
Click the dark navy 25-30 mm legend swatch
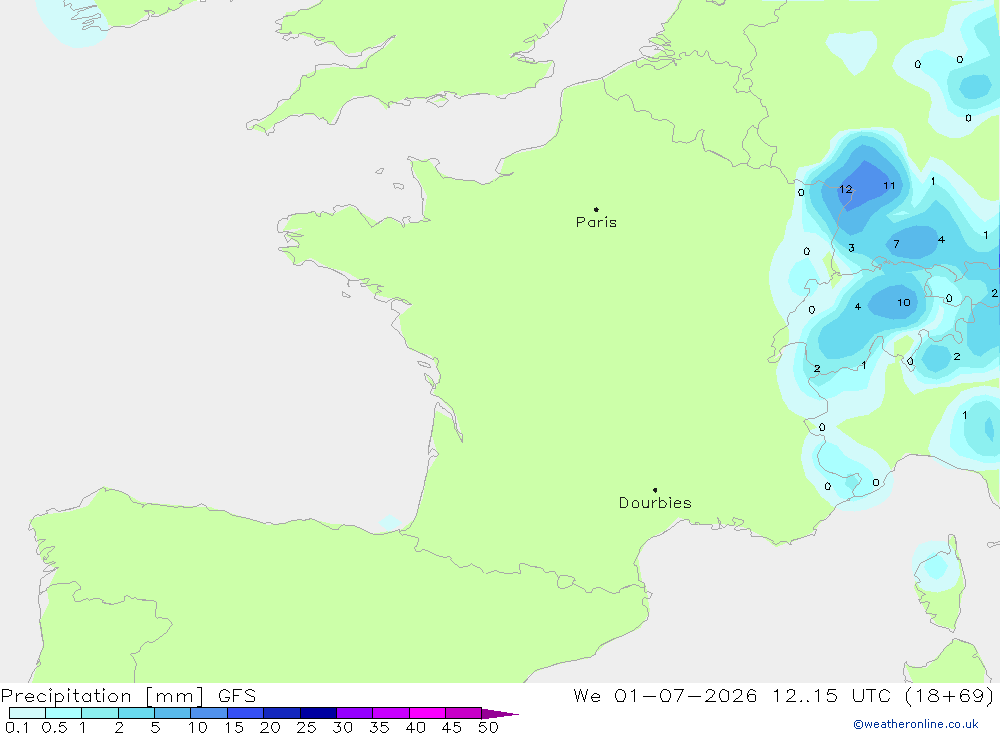click(x=318, y=713)
